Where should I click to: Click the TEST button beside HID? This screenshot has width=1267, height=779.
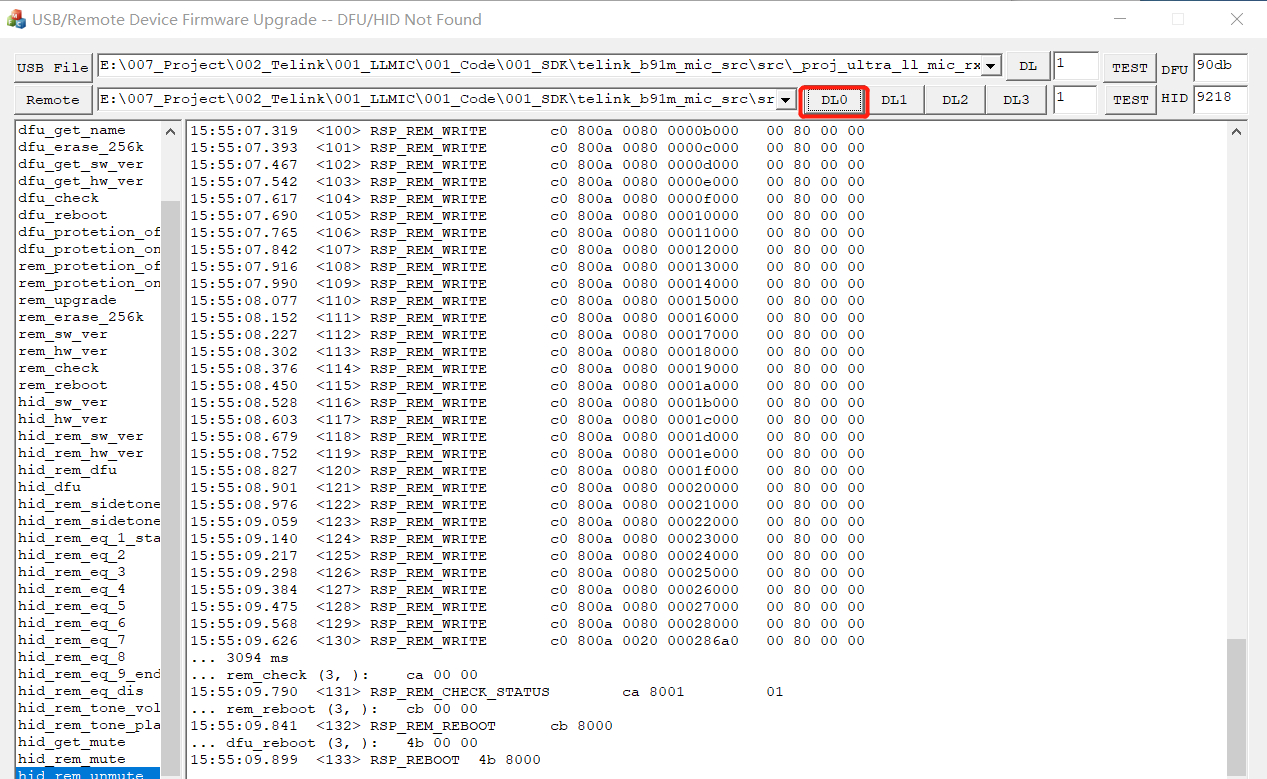[x=1130, y=100]
